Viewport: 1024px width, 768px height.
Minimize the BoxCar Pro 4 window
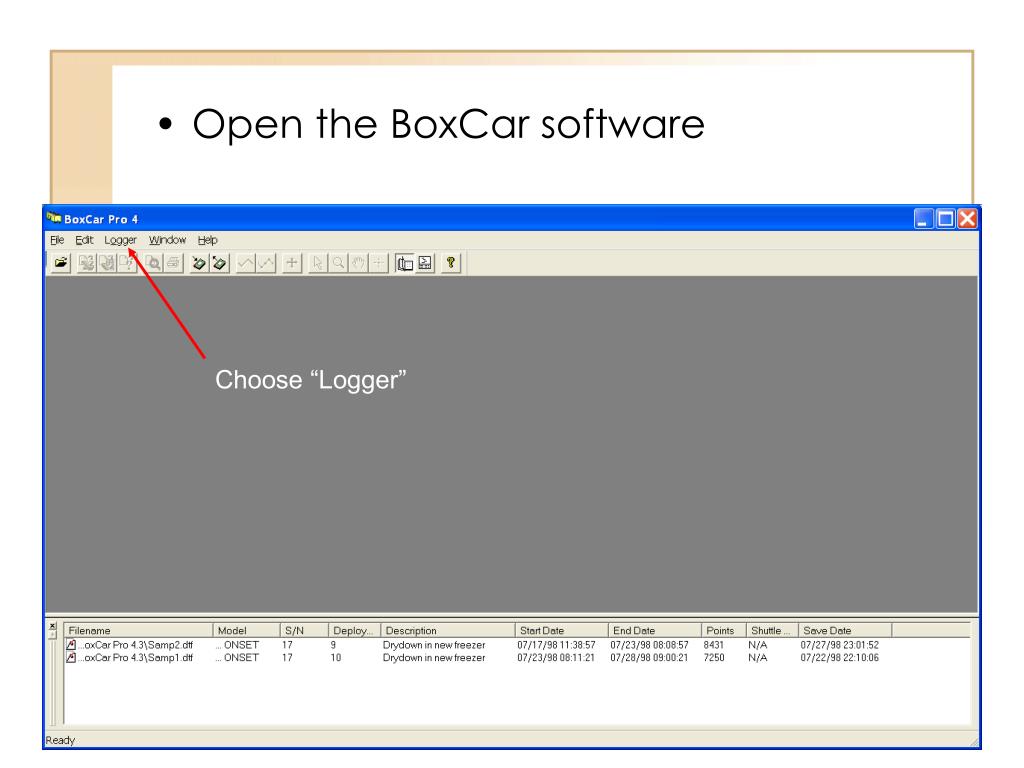tap(923, 218)
